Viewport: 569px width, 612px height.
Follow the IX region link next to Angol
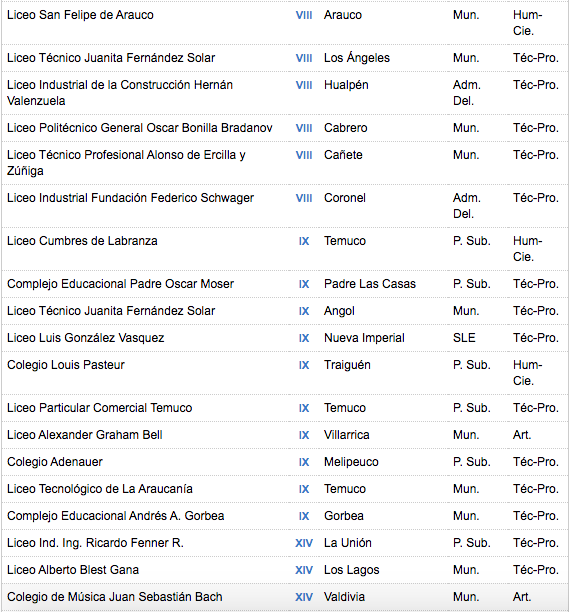pyautogui.click(x=304, y=311)
